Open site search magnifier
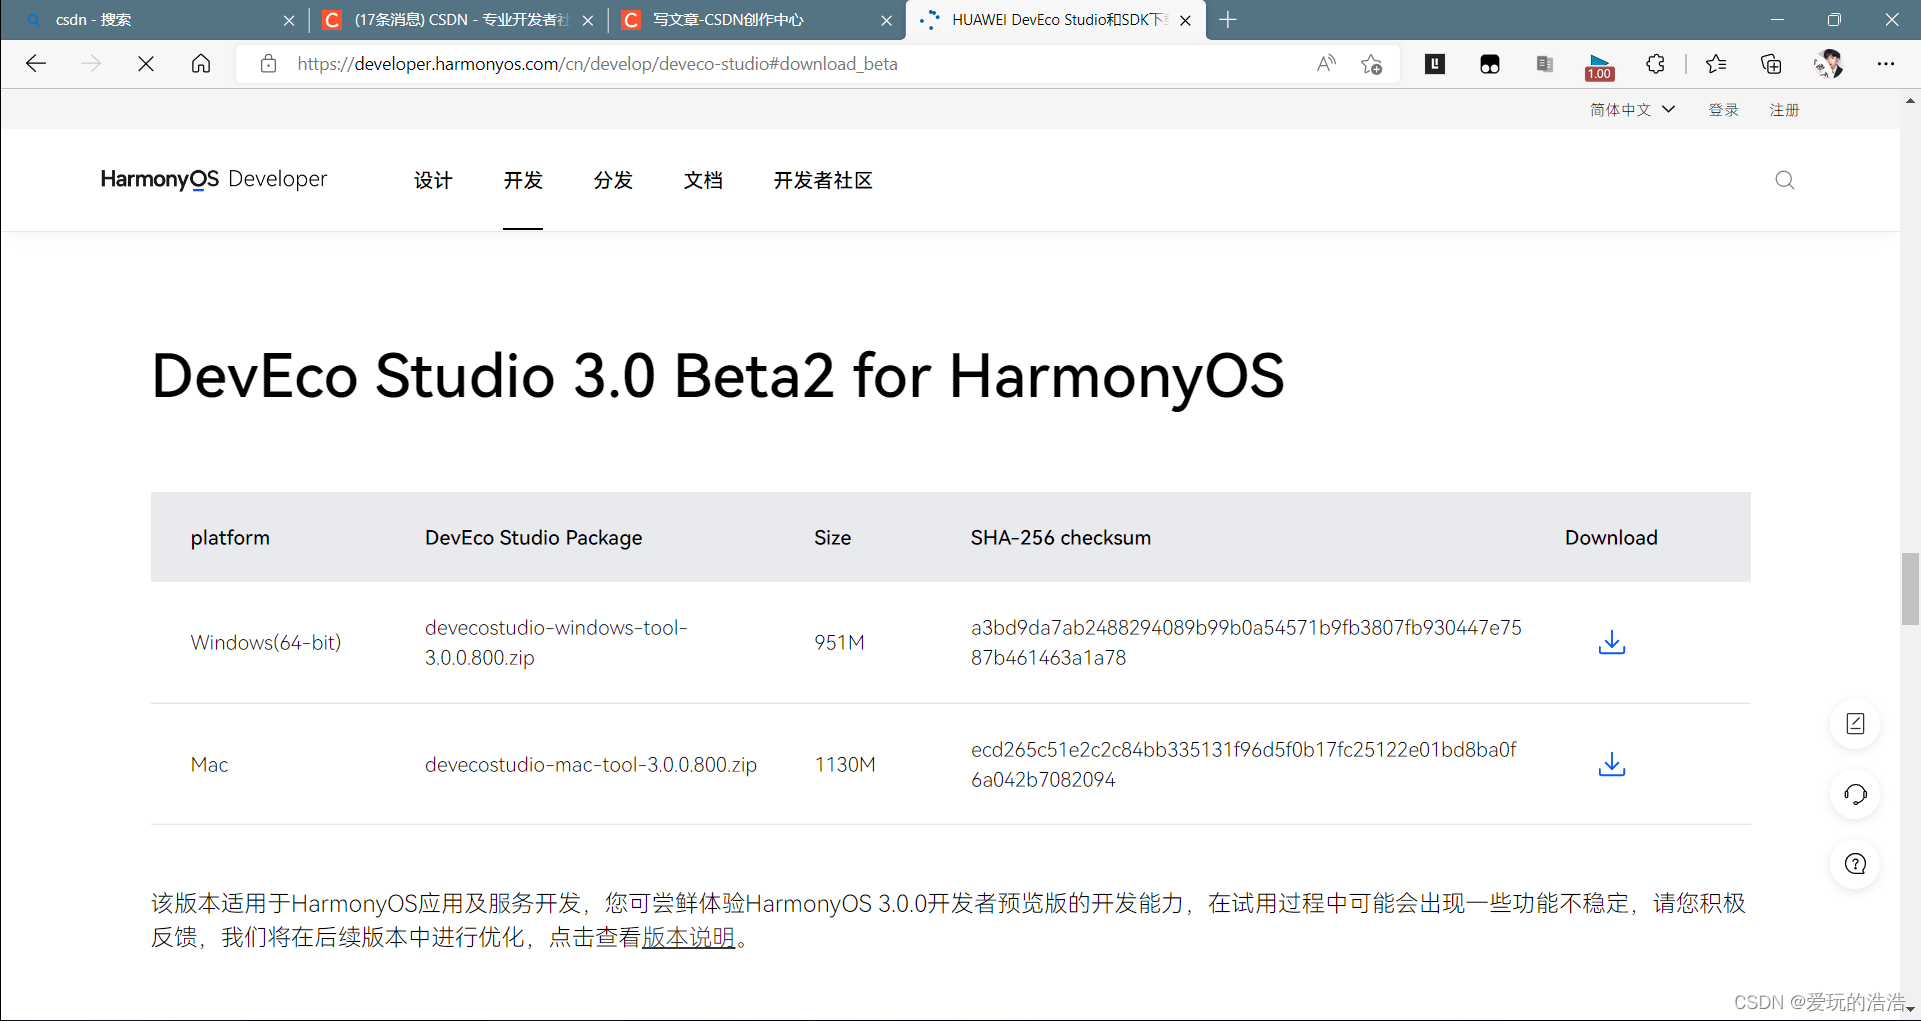 click(x=1785, y=180)
